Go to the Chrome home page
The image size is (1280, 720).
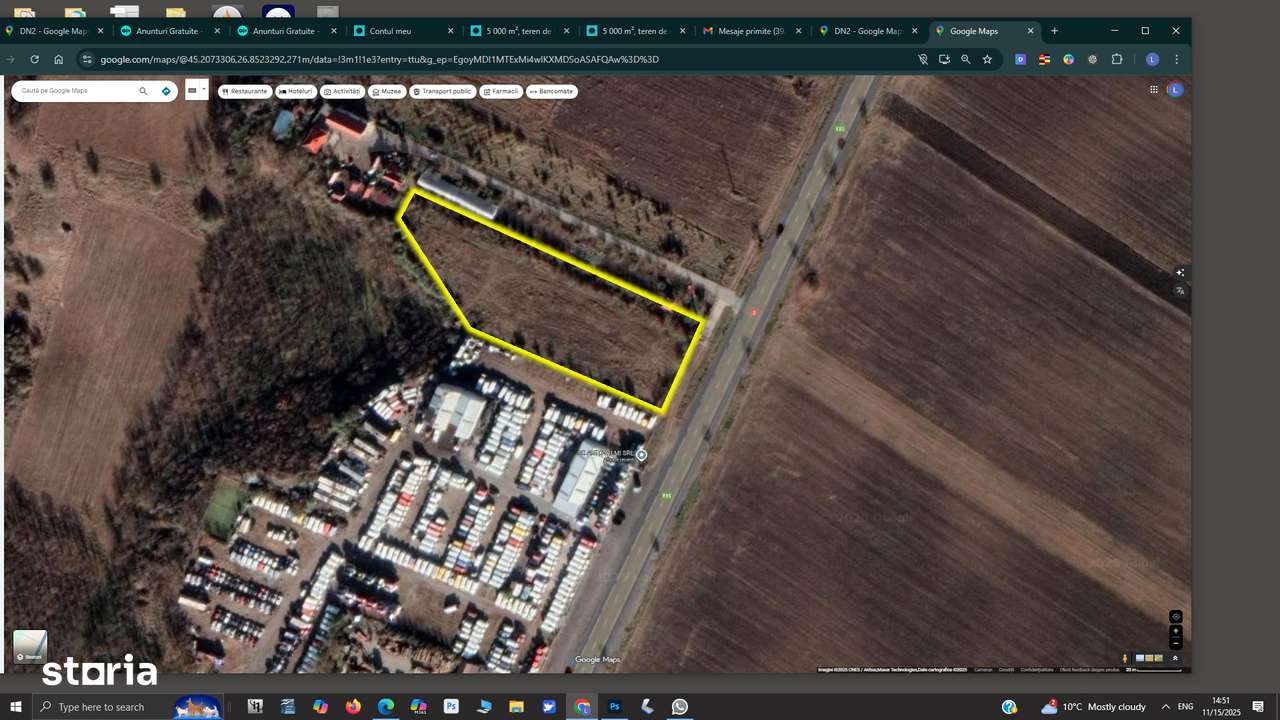(59, 59)
